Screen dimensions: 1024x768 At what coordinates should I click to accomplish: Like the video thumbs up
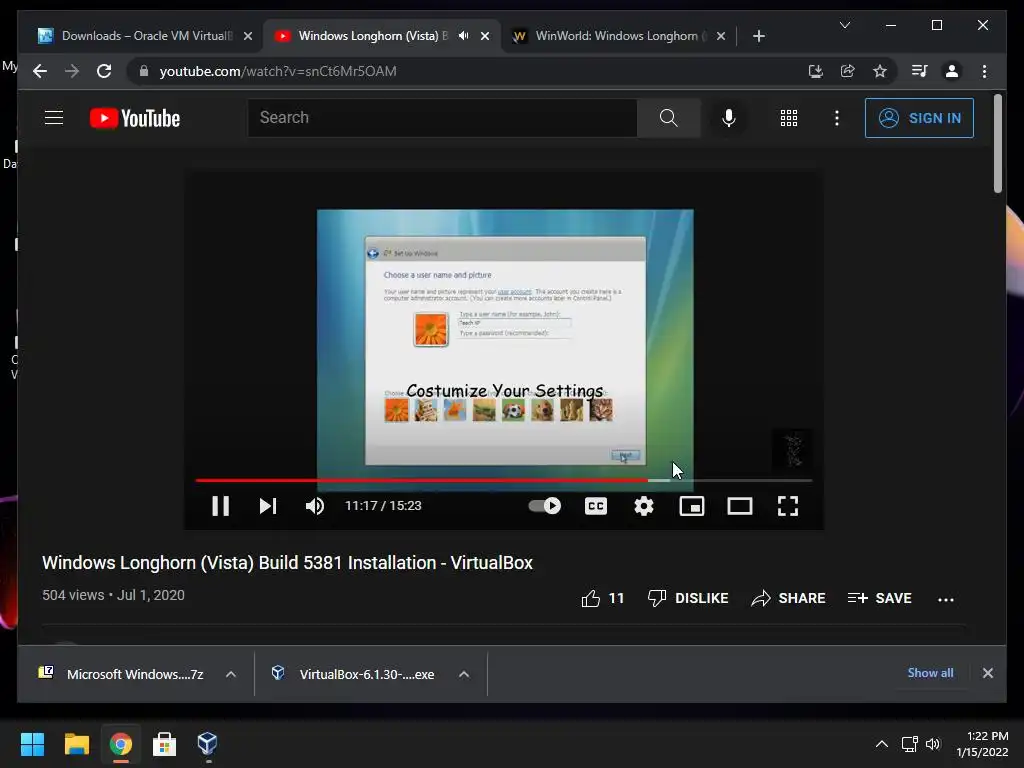(x=602, y=598)
